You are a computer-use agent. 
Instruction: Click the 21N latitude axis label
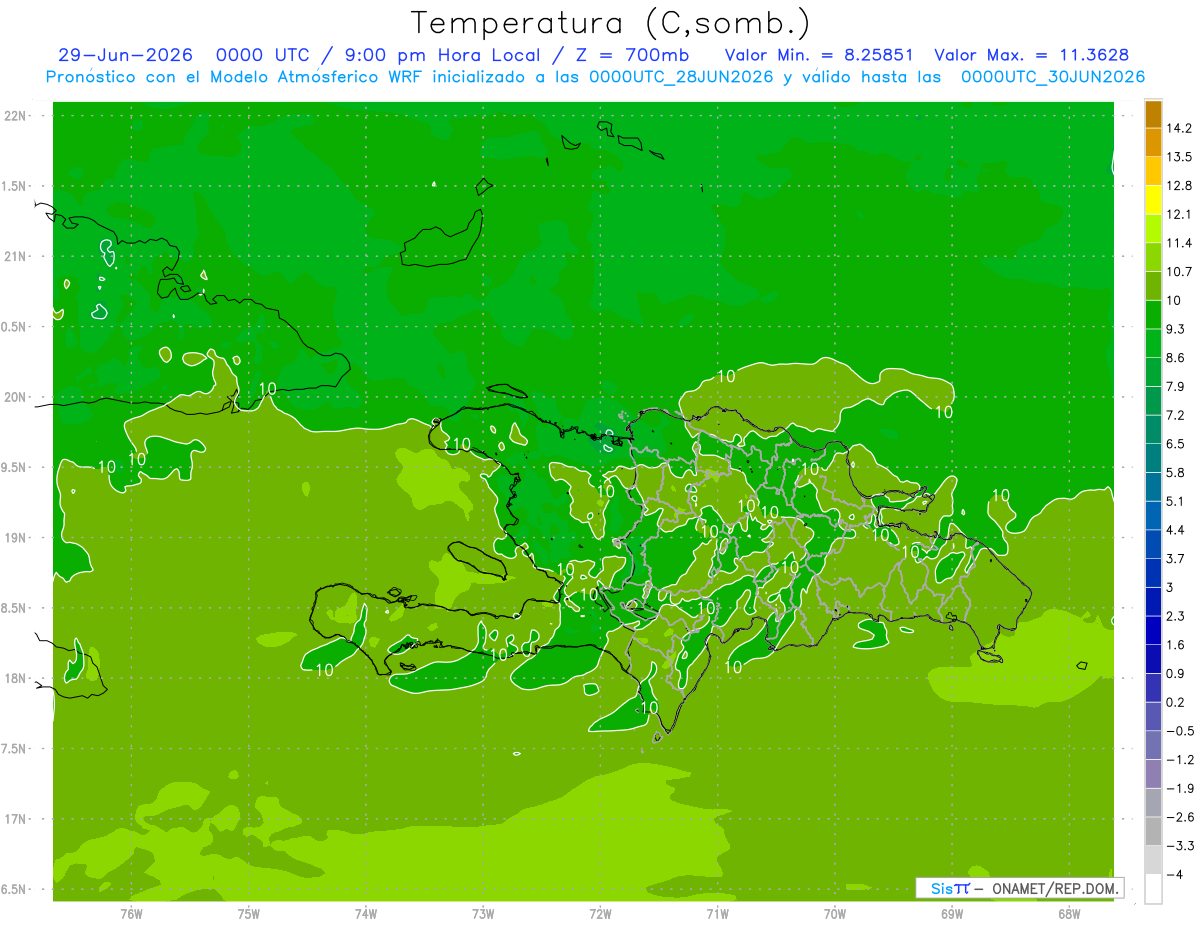click(x=16, y=256)
